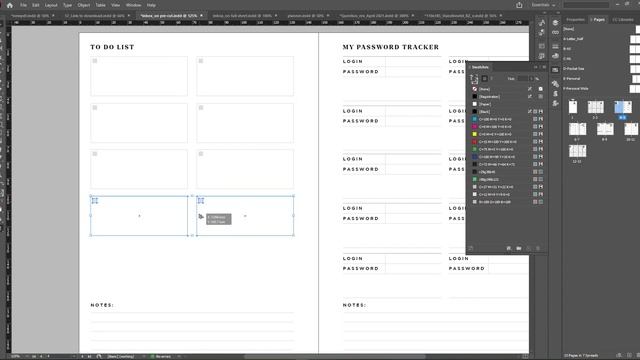The image size is (640, 360).
Task: Click the search field in the top bar
Action: pos(586,5)
